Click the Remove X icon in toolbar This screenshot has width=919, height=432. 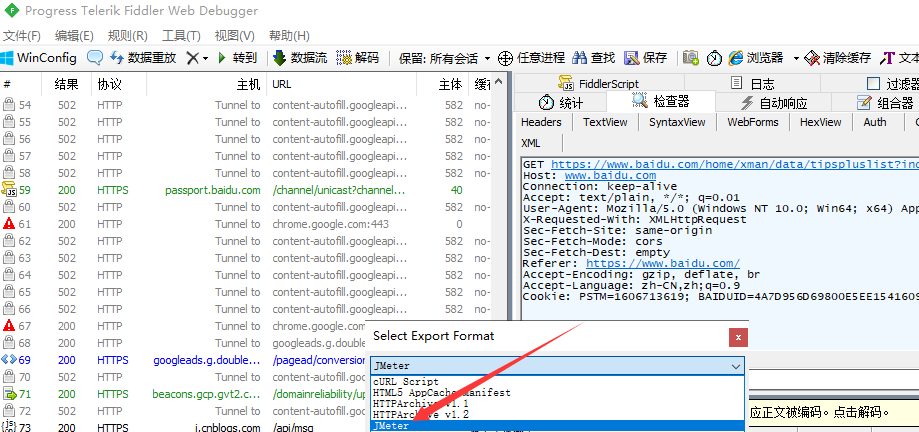tap(192, 57)
